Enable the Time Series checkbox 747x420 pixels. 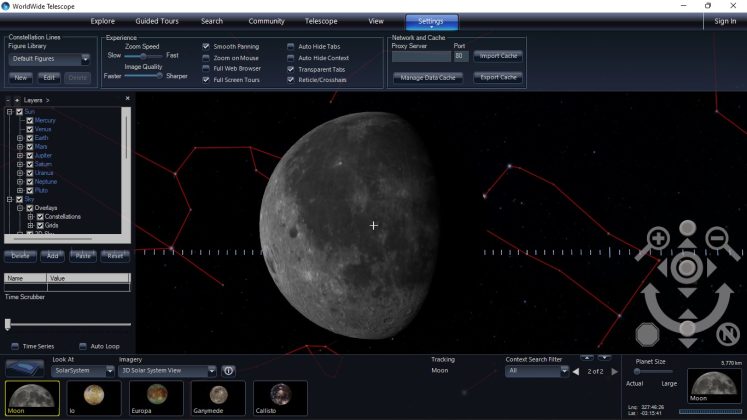[15, 346]
